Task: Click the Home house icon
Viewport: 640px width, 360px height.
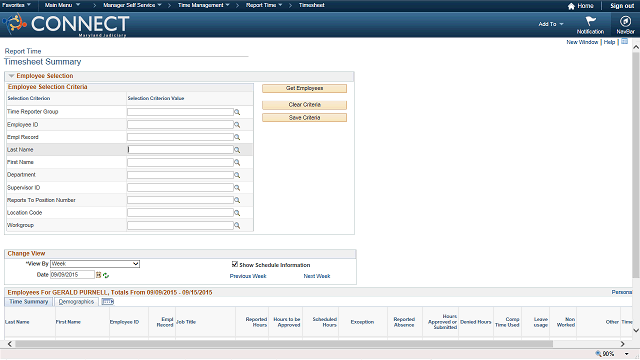Action: [571, 6]
